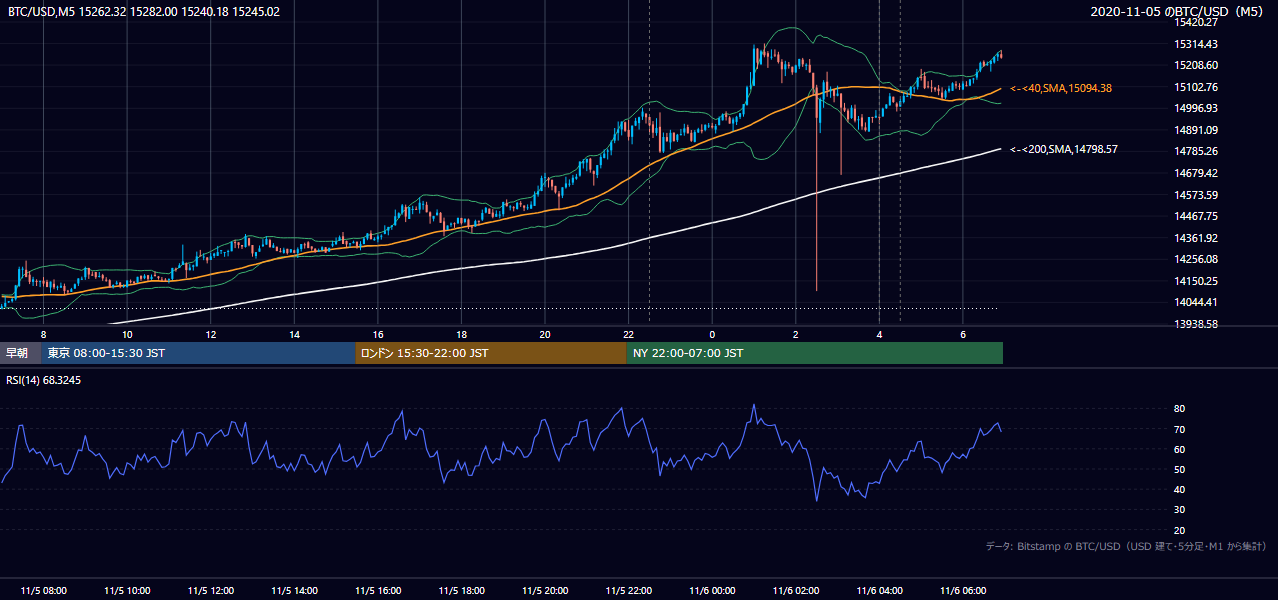Viewport: 1278px width, 600px height.
Task: Click the bottom date label 11/6 06:00
Action: pyautogui.click(x=962, y=591)
